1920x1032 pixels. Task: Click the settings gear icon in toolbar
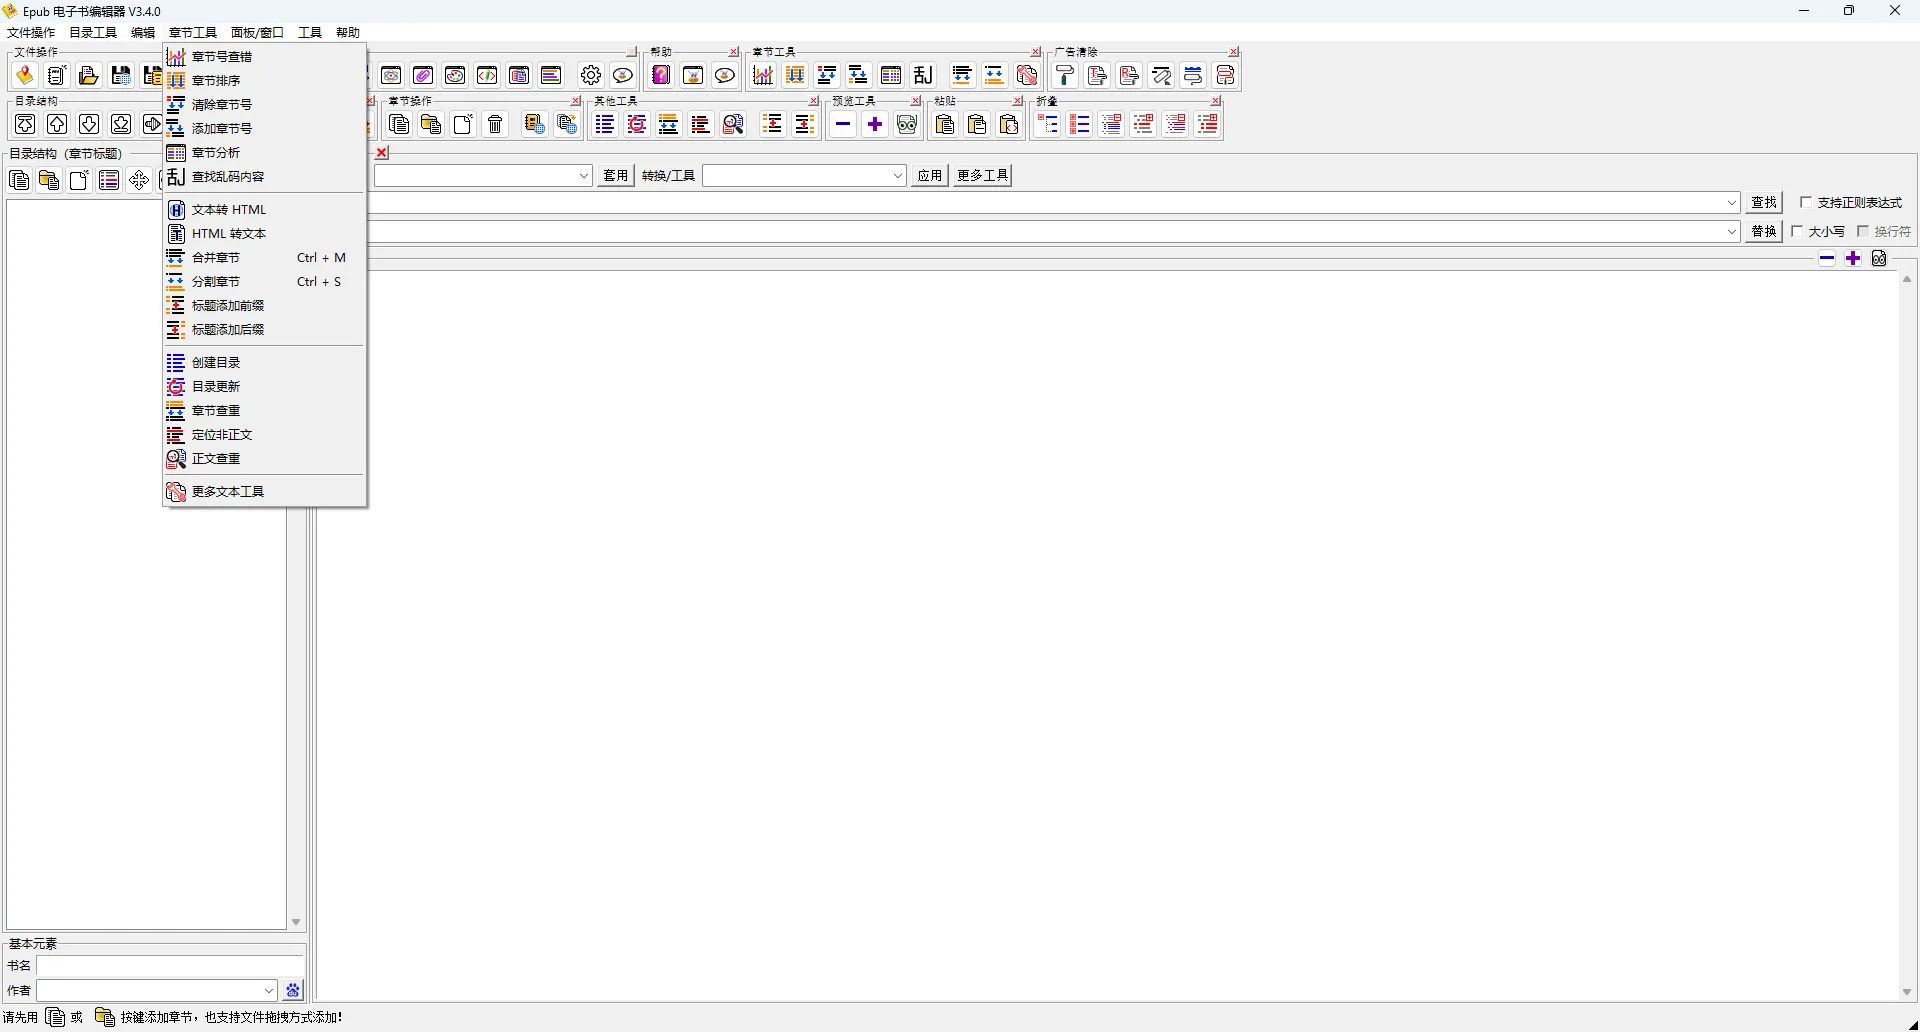[591, 76]
